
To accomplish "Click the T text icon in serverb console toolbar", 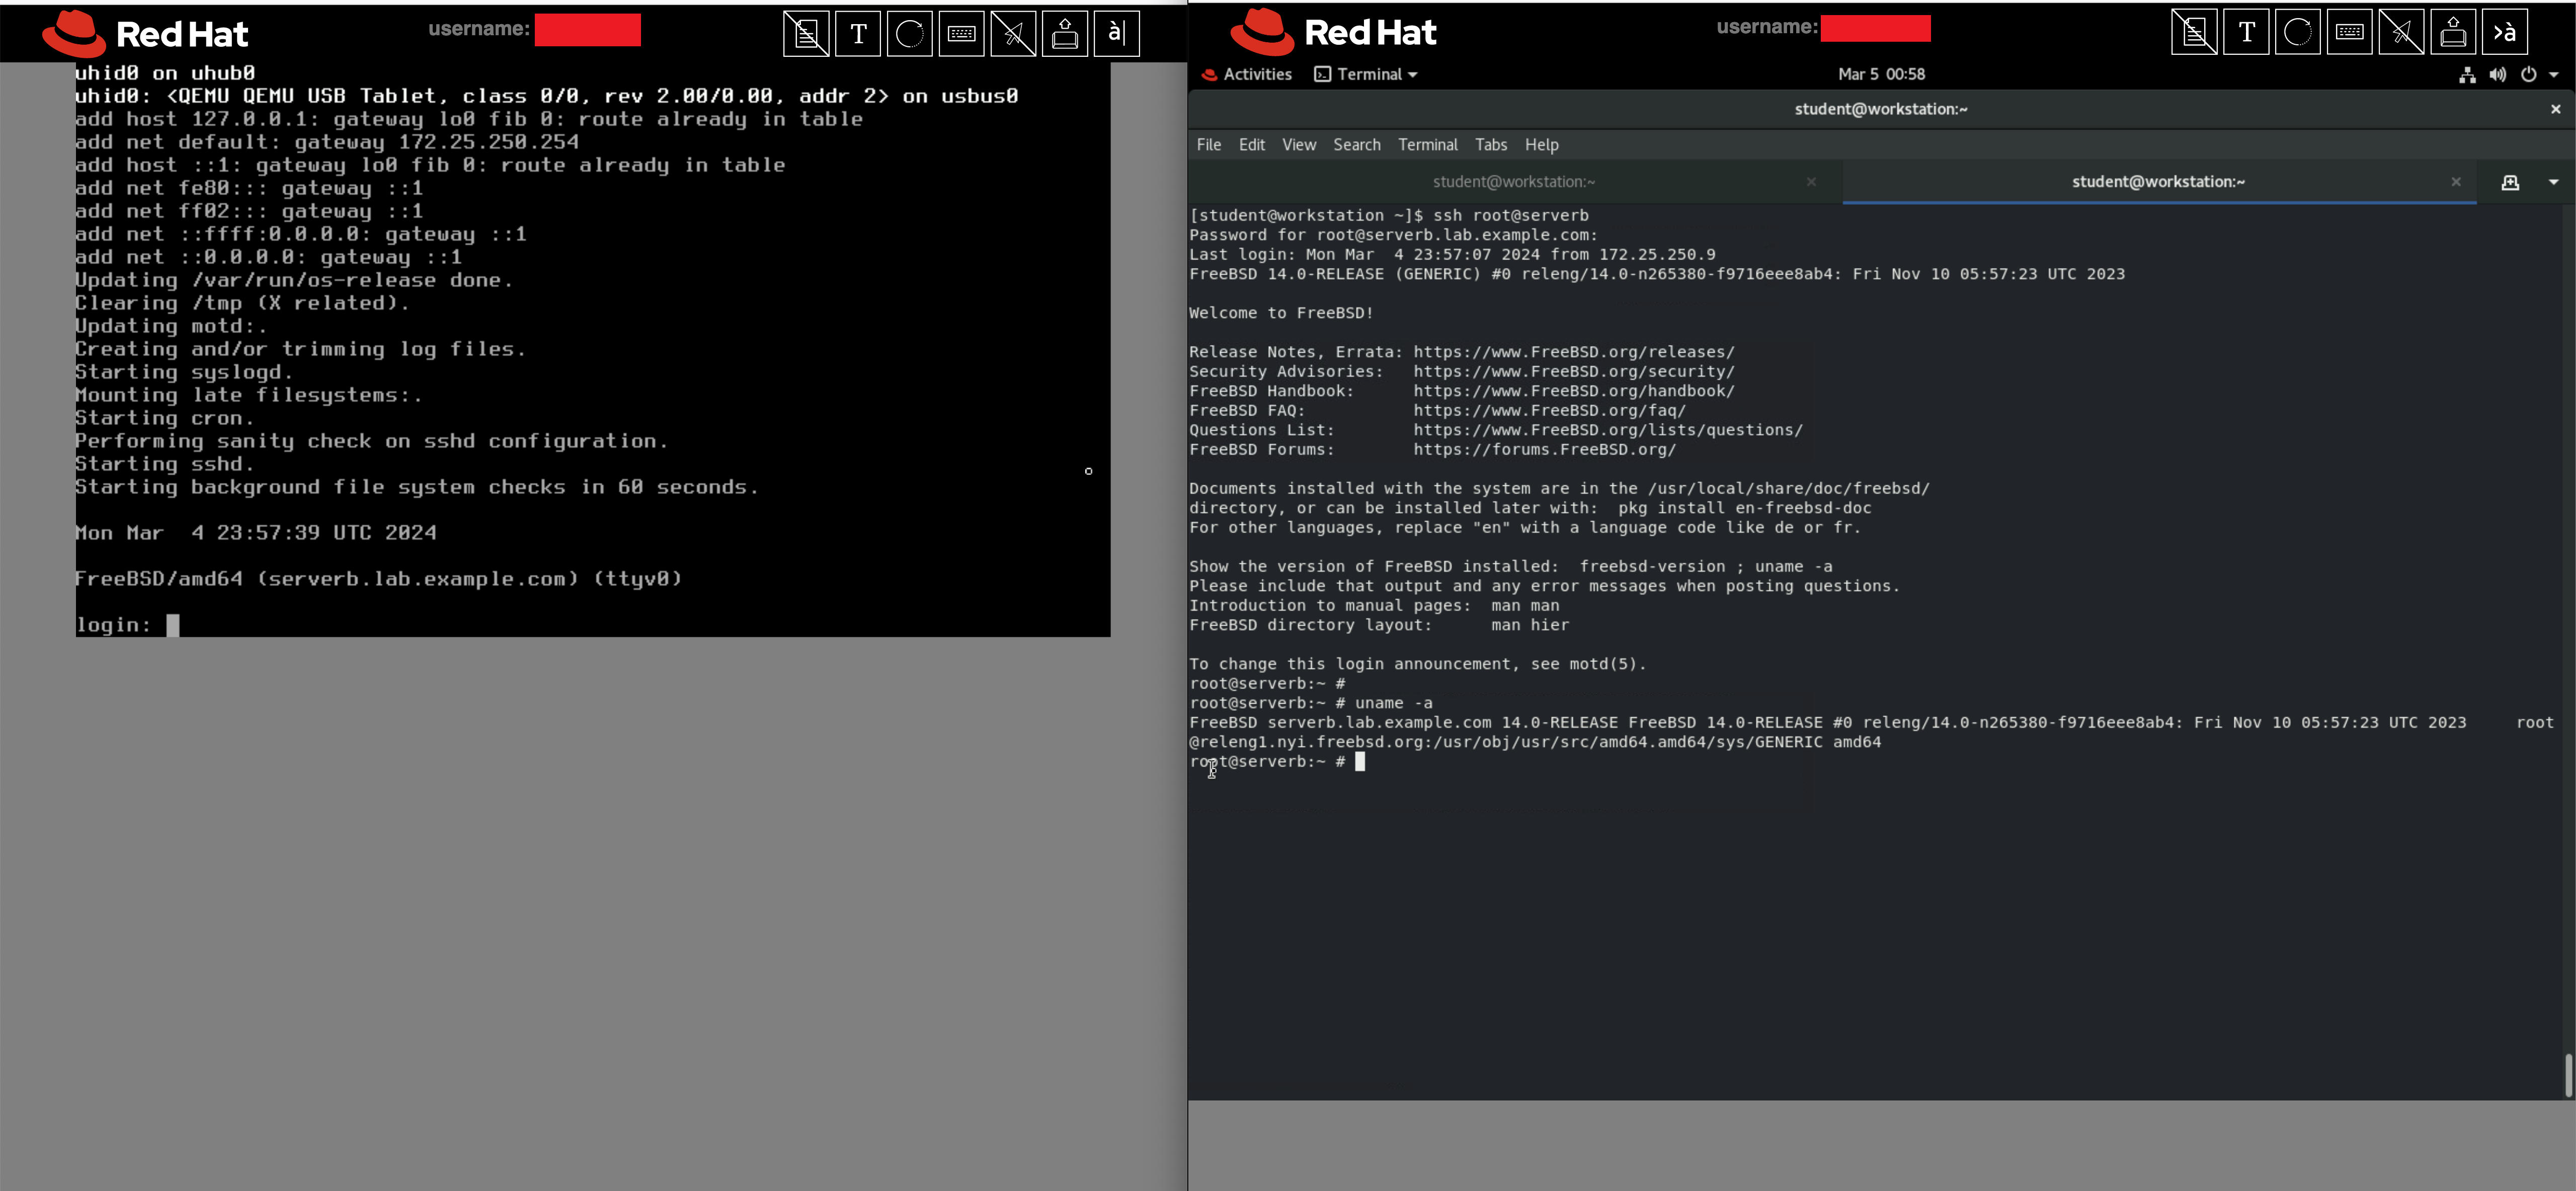I will 858,34.
